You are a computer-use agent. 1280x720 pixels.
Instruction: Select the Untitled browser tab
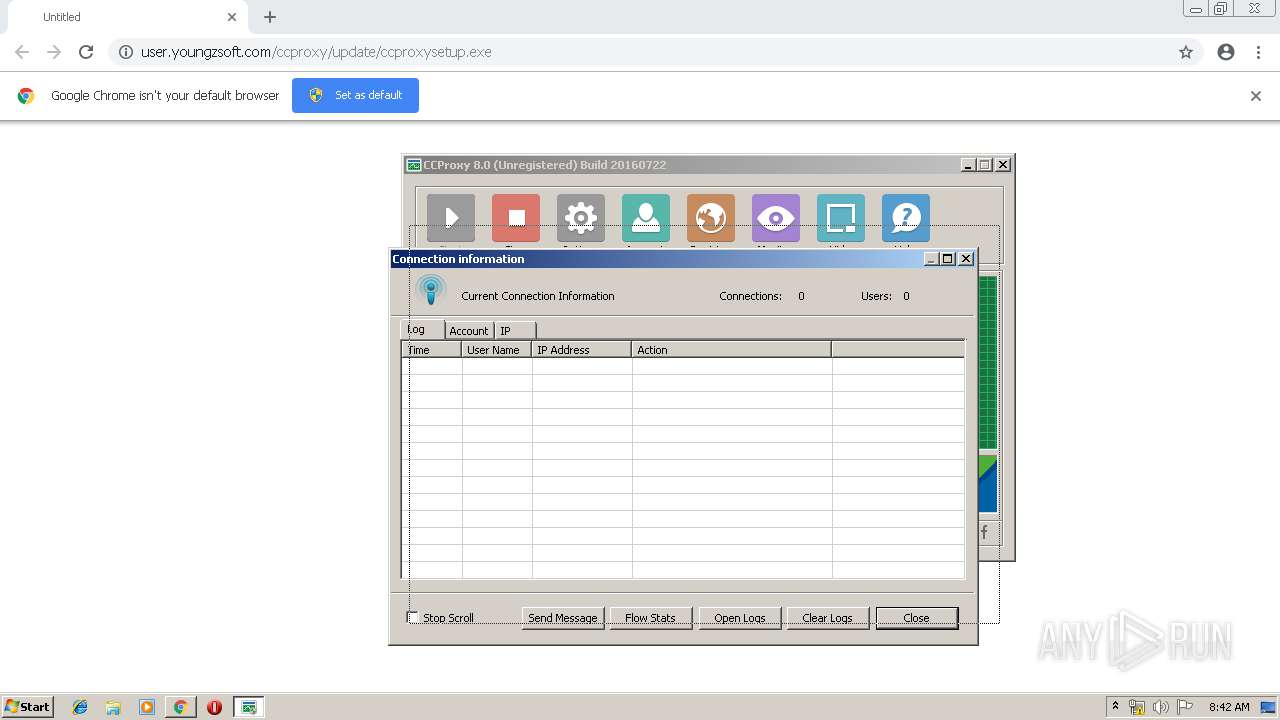tap(127, 17)
